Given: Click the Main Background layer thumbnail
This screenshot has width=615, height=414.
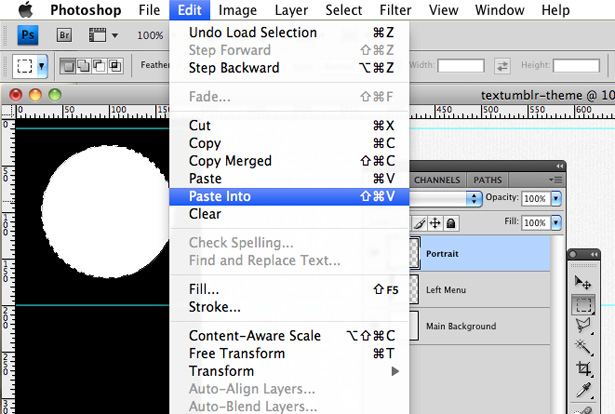Looking at the screenshot, I should click(x=414, y=326).
